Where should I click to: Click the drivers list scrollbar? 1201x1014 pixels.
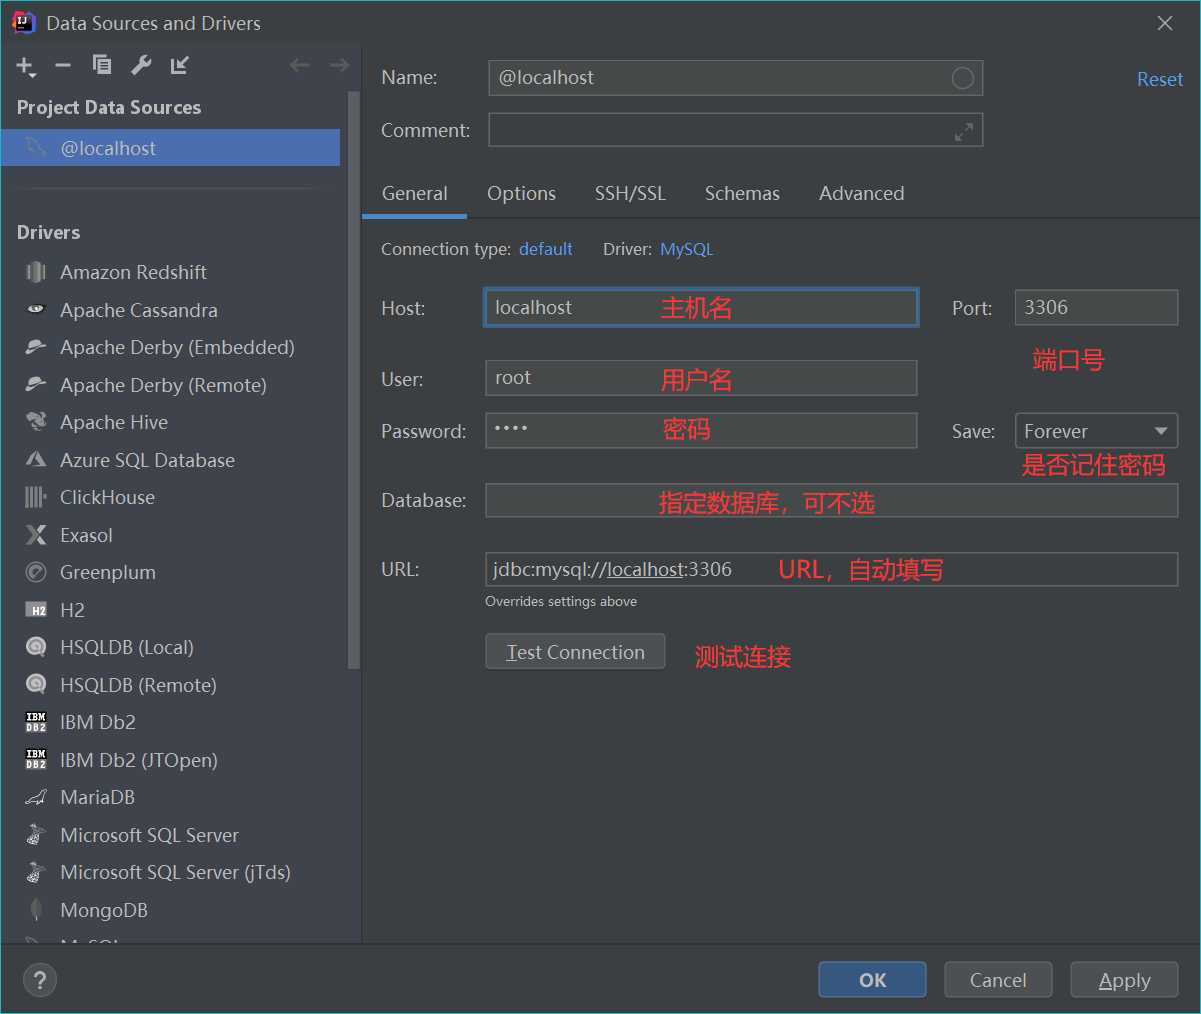pos(352,380)
